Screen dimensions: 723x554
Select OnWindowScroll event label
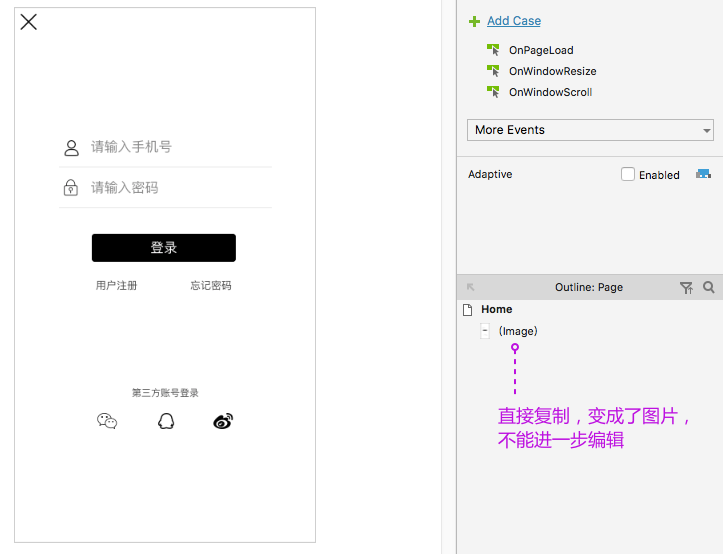coord(551,92)
